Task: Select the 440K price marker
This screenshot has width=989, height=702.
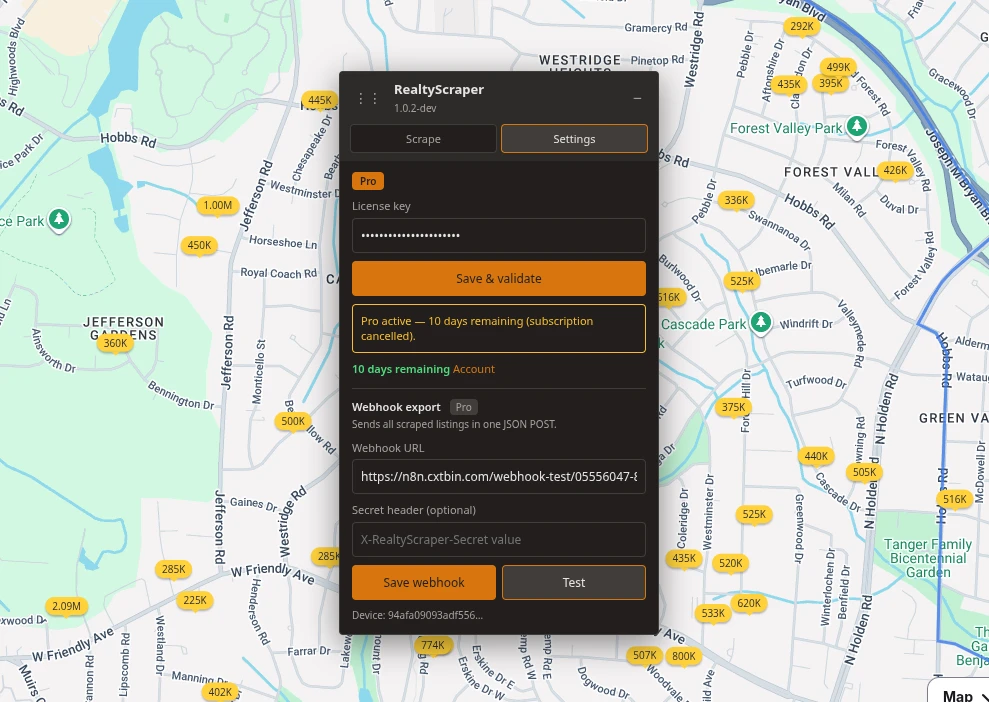Action: (816, 456)
